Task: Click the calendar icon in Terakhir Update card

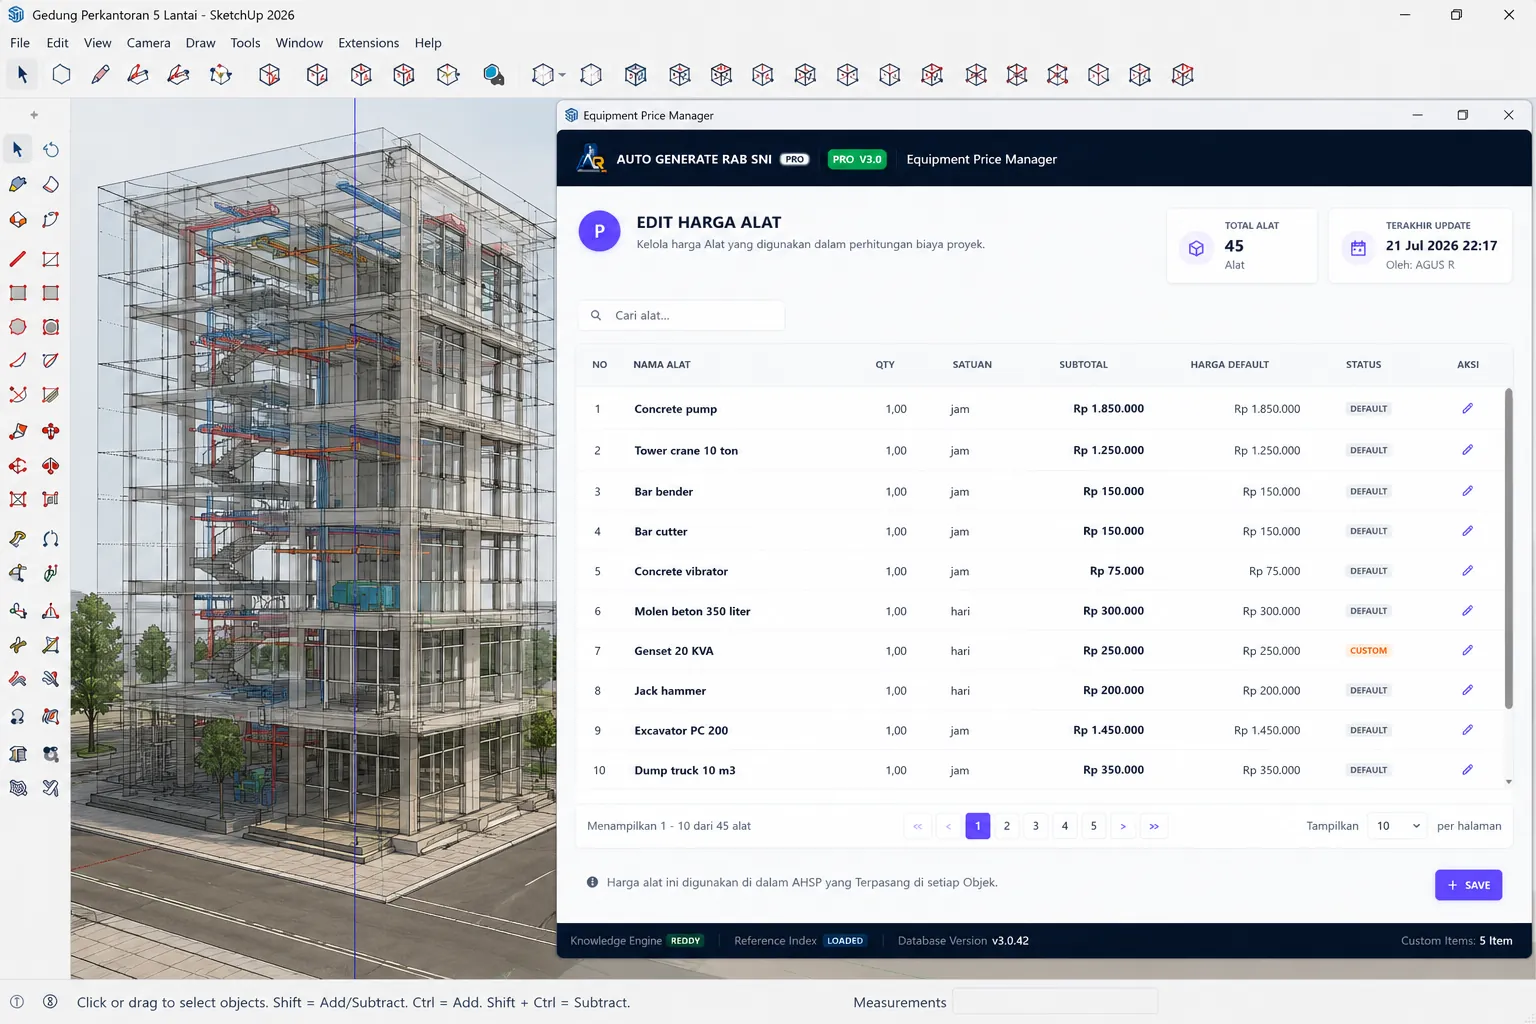Action: 1358,248
